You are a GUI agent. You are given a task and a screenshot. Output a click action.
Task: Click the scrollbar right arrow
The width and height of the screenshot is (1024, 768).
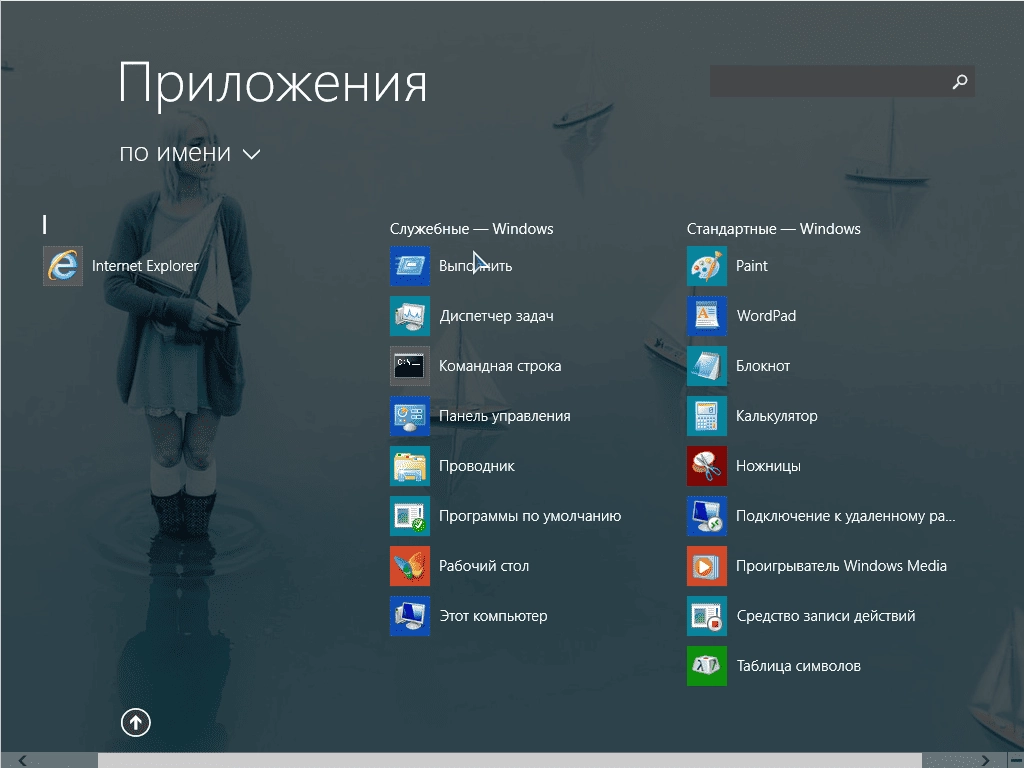985,760
